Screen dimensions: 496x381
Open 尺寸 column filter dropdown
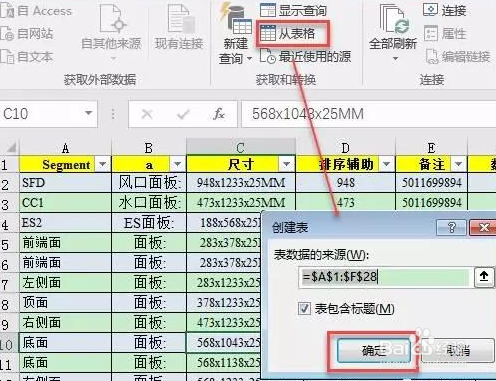pos(286,164)
